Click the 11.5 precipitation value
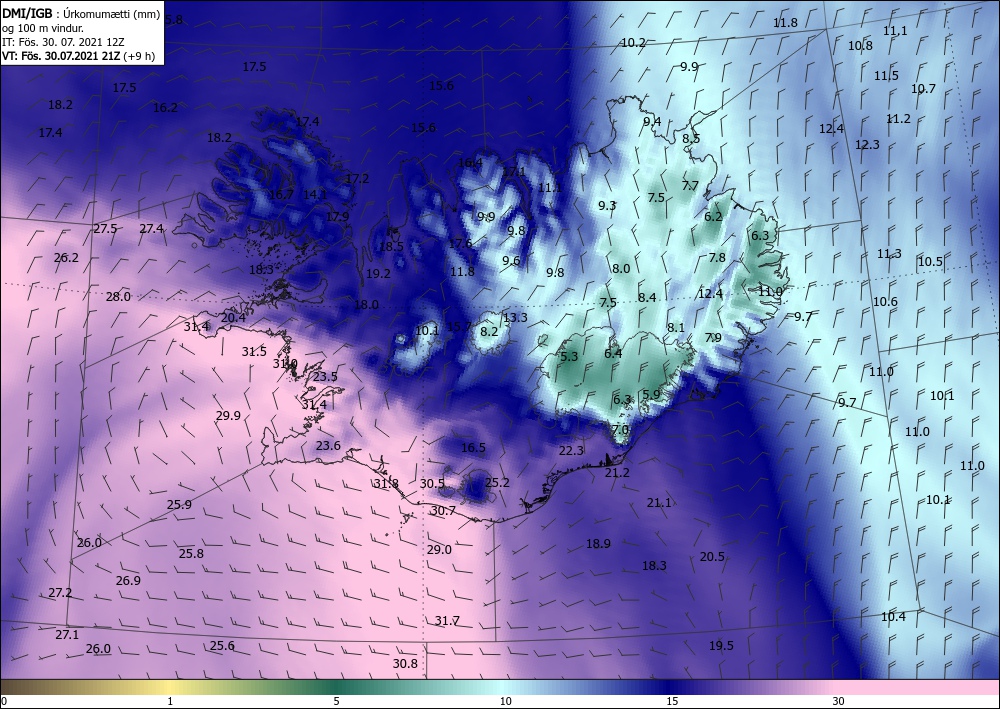The width and height of the screenshot is (1000, 709). point(886,75)
